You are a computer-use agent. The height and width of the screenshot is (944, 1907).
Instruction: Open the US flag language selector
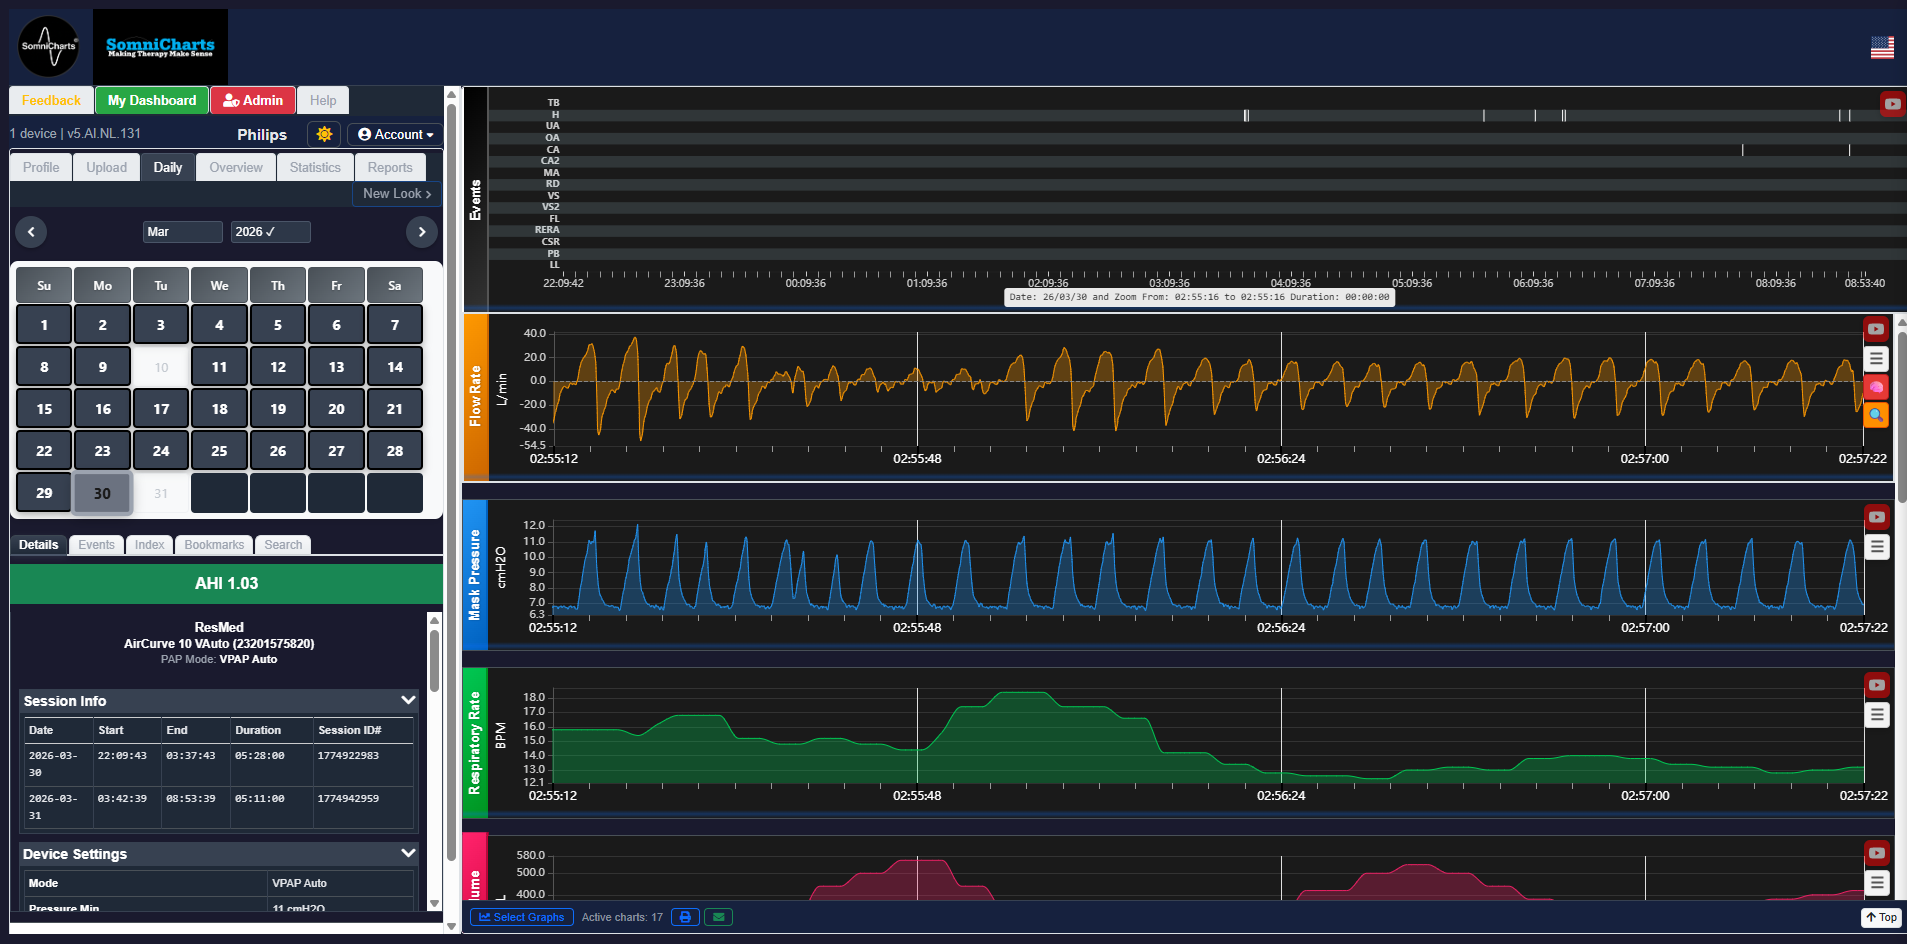point(1882,47)
